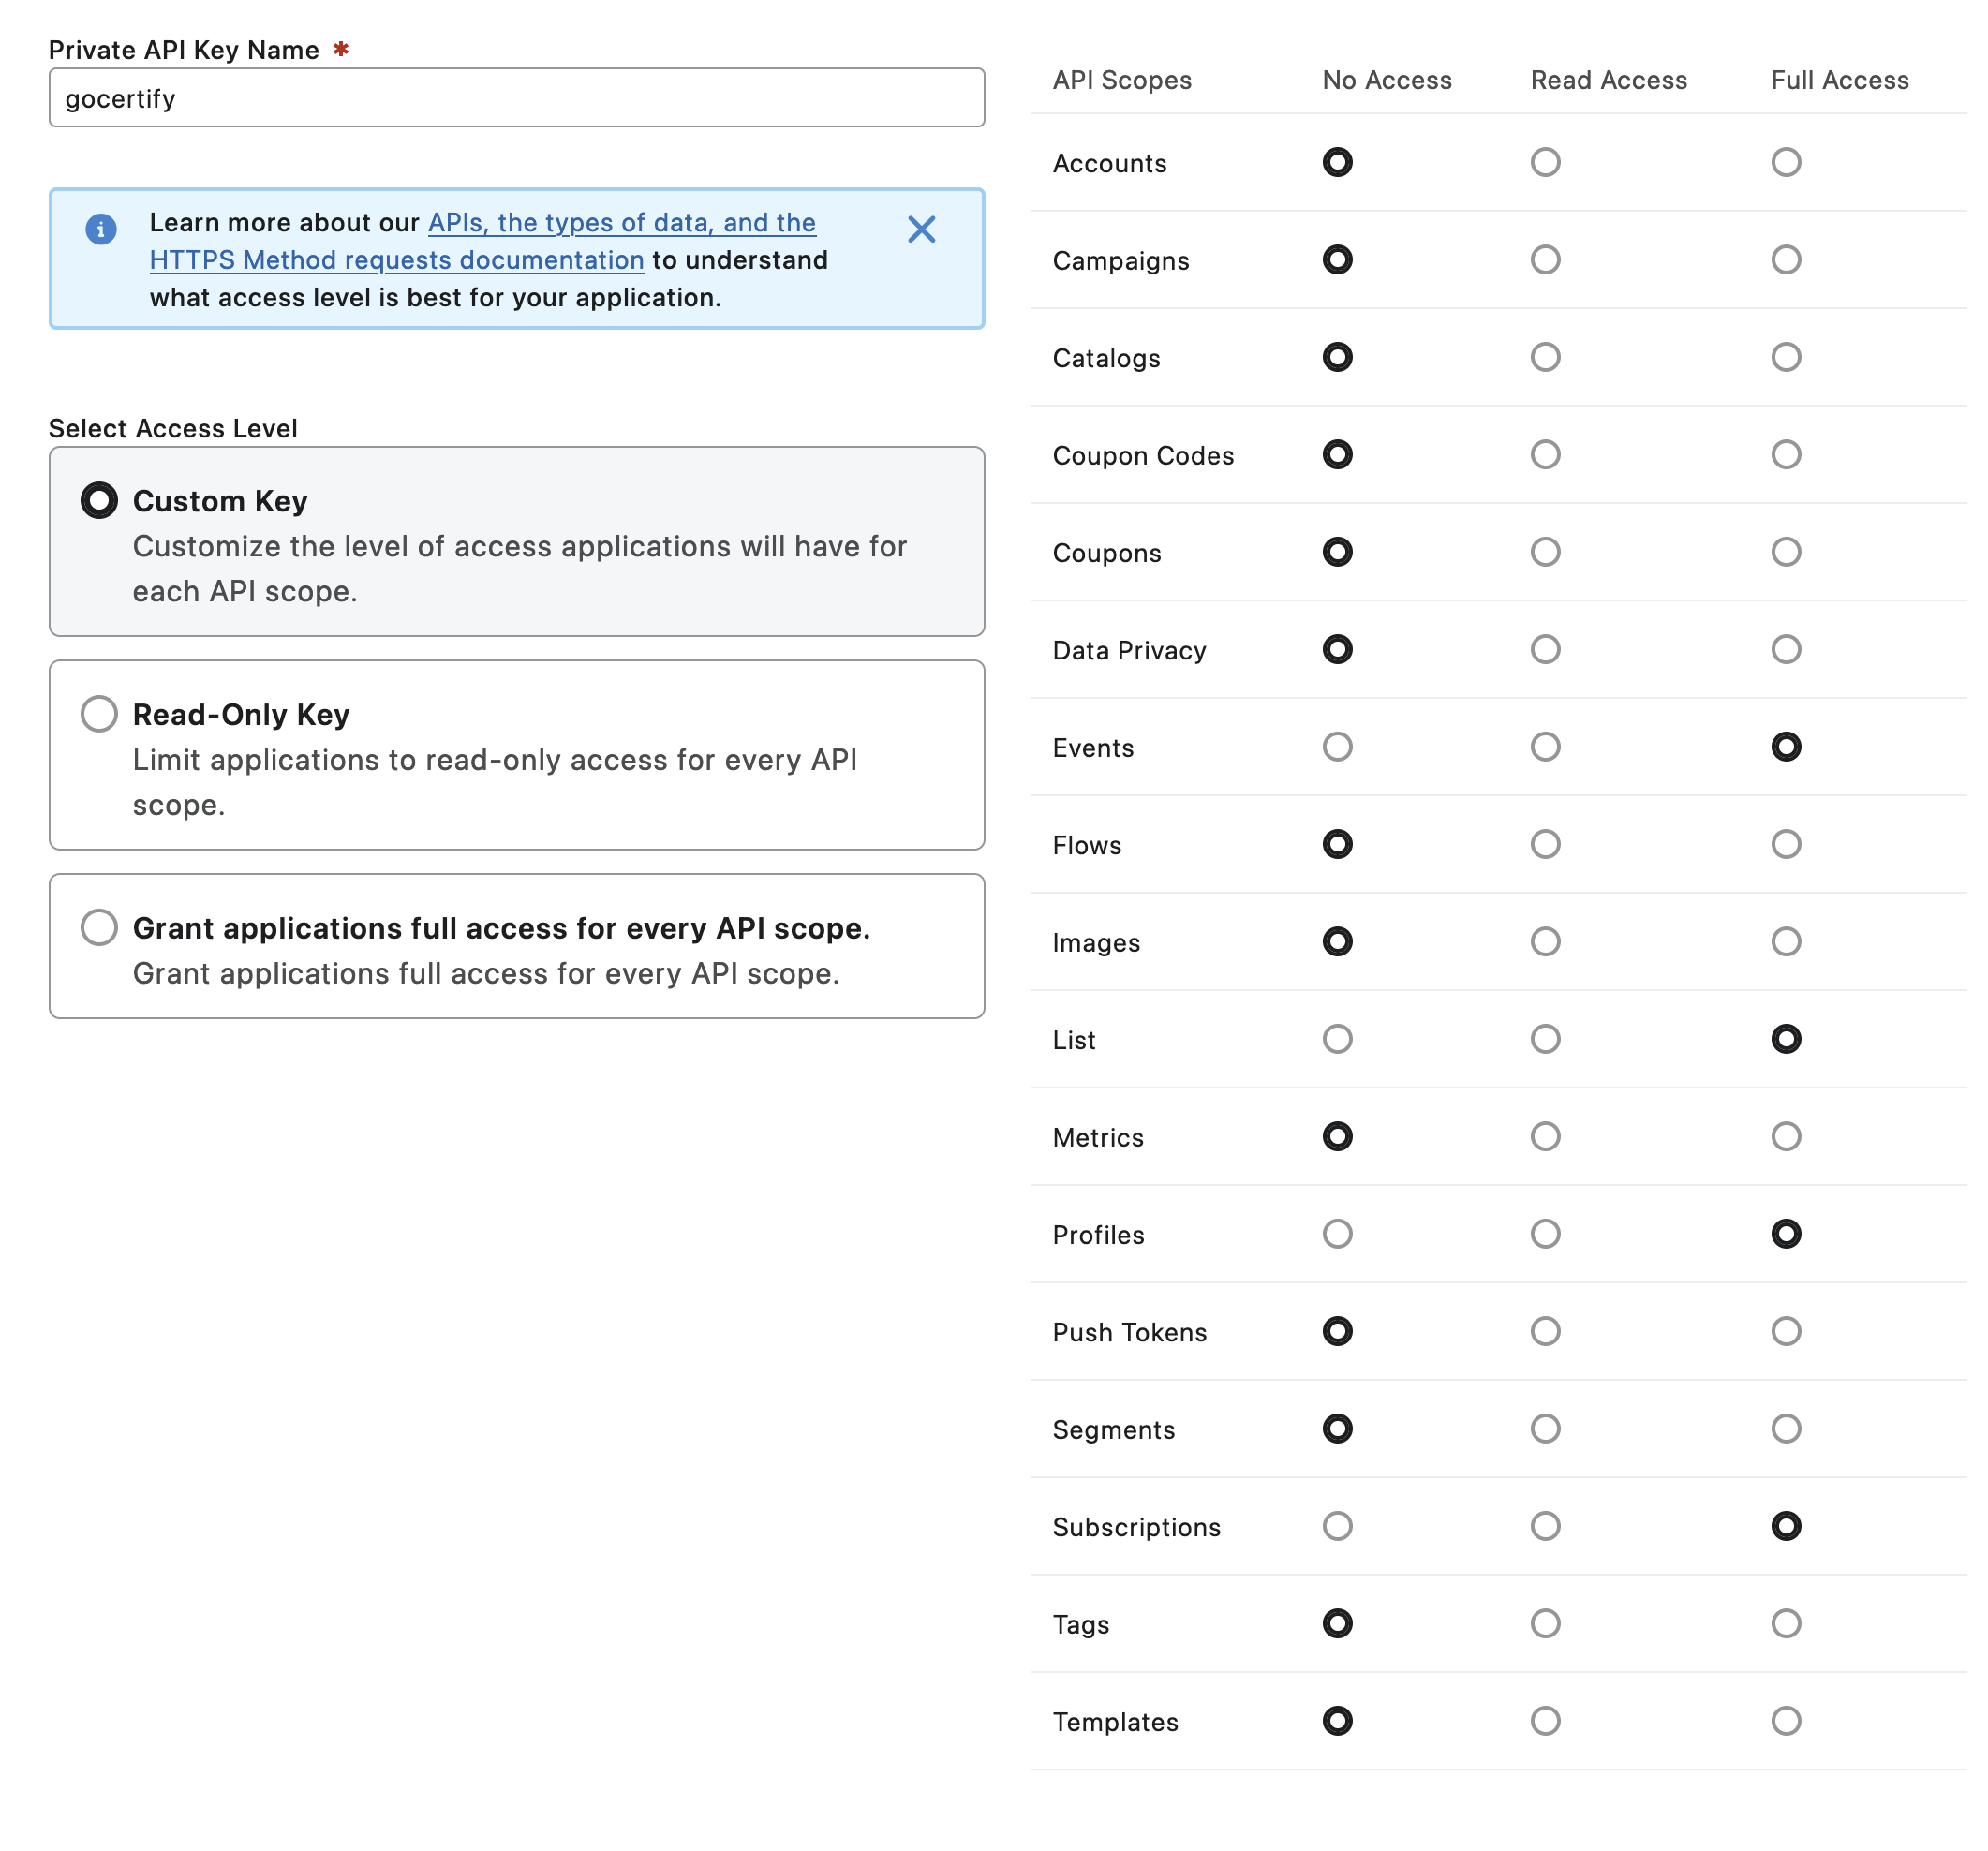Set Subscriptions scope to Read Access
The width and height of the screenshot is (1988, 1851).
[1545, 1526]
